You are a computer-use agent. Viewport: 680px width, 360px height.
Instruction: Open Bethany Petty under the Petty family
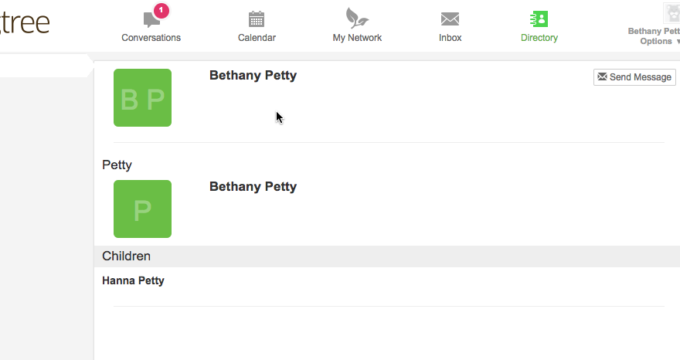tap(253, 187)
